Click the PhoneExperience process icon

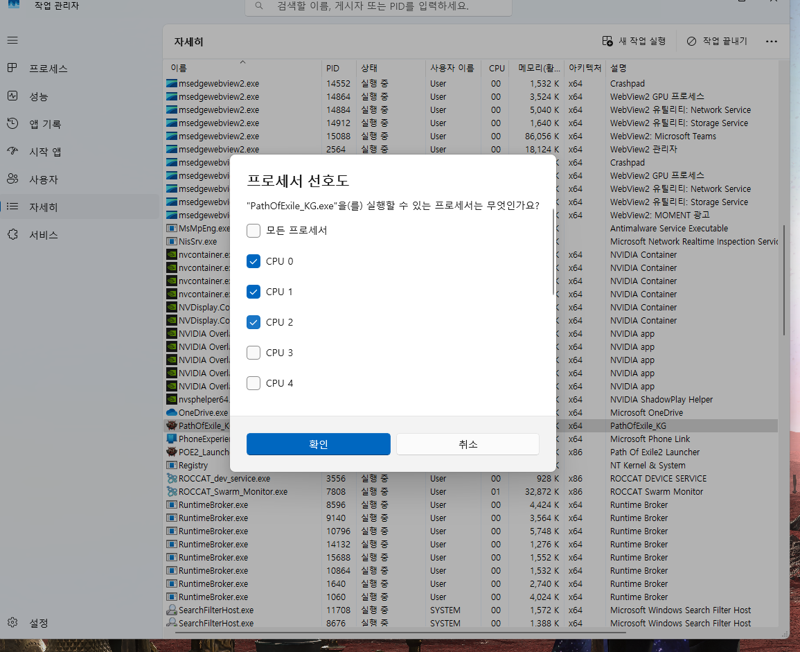pos(171,439)
